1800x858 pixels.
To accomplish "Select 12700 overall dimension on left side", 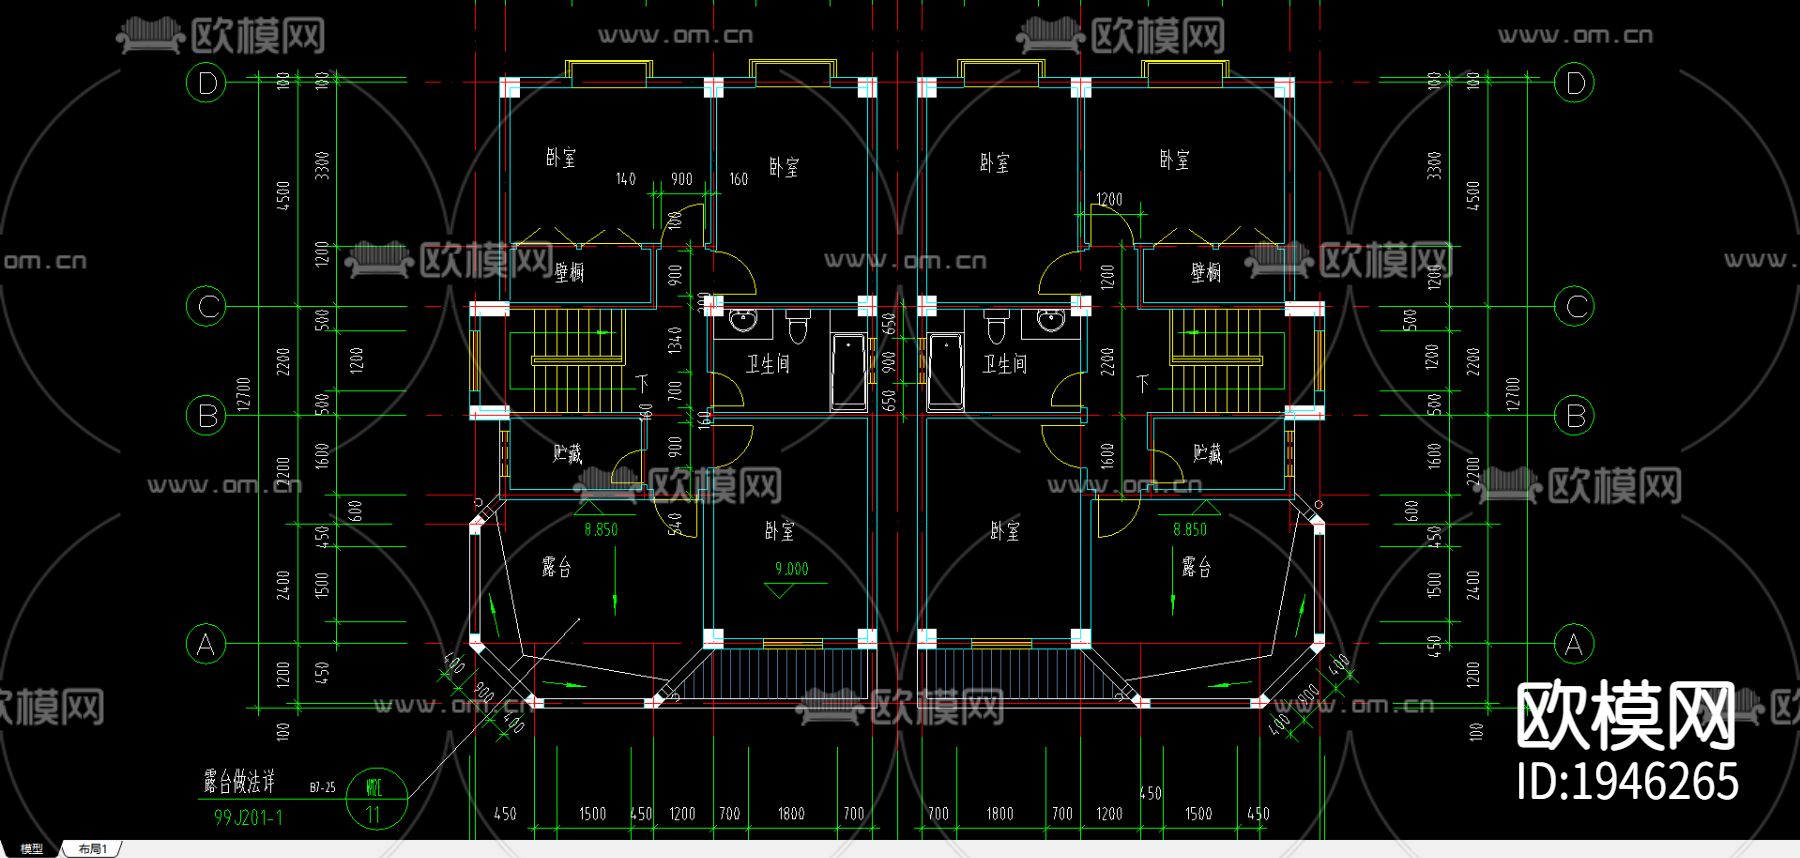I will (244, 393).
